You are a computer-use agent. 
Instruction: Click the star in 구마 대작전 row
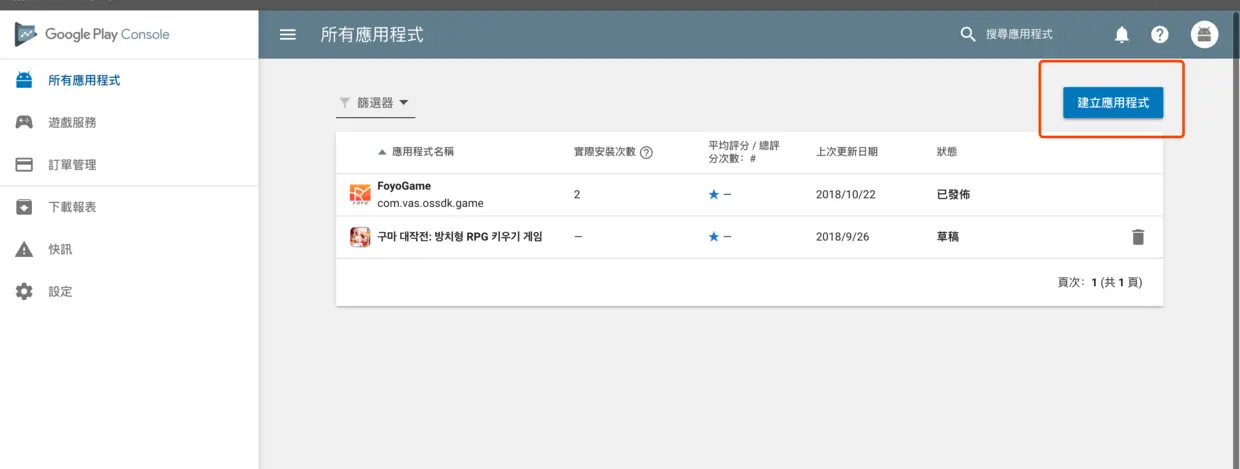[713, 237]
